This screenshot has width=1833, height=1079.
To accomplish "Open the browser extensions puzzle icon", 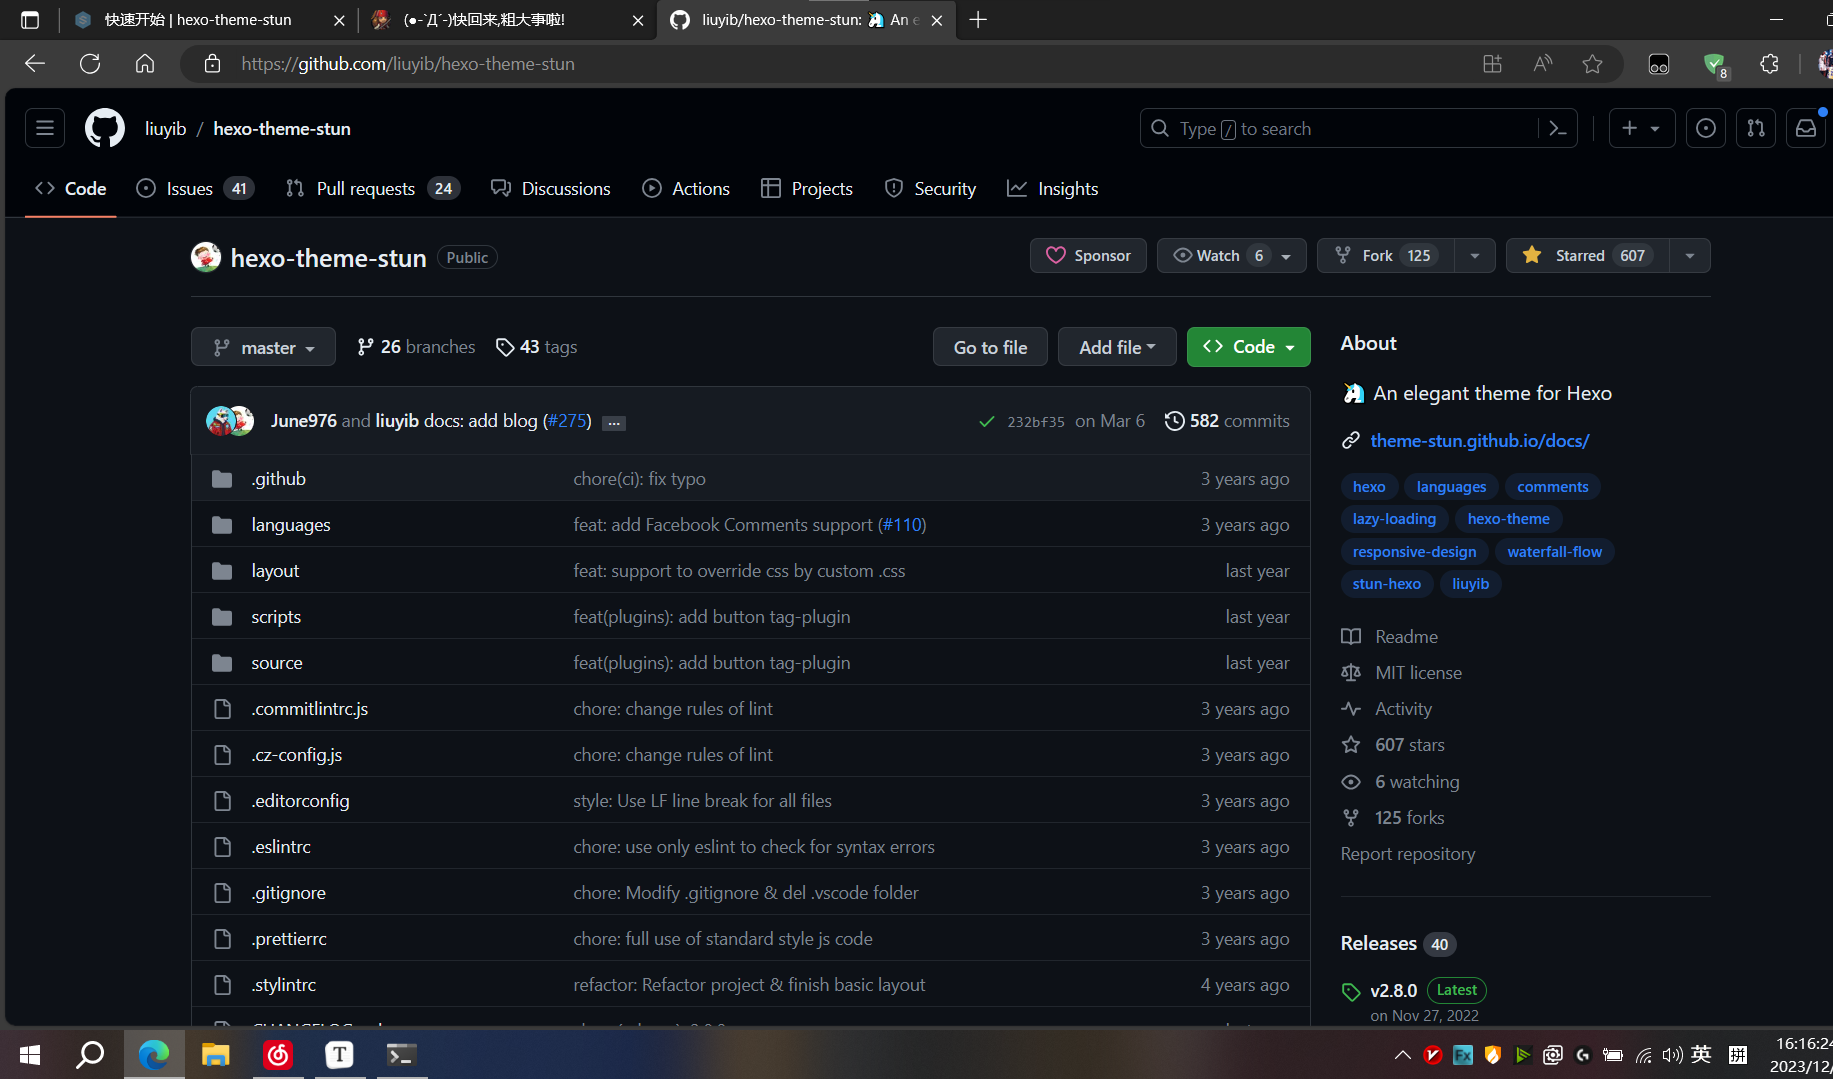I will click(x=1769, y=64).
